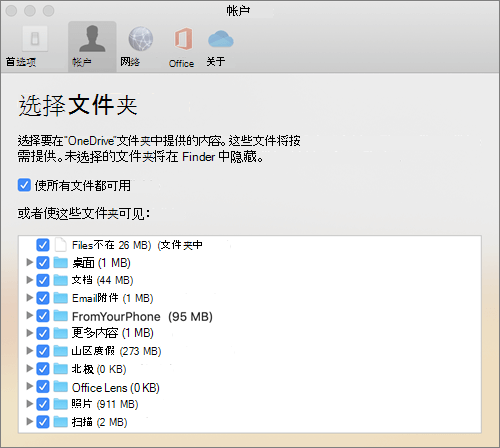The image size is (500, 448).
Task: Uncheck the 扫描 (2 MB) checkbox
Action: (43, 422)
